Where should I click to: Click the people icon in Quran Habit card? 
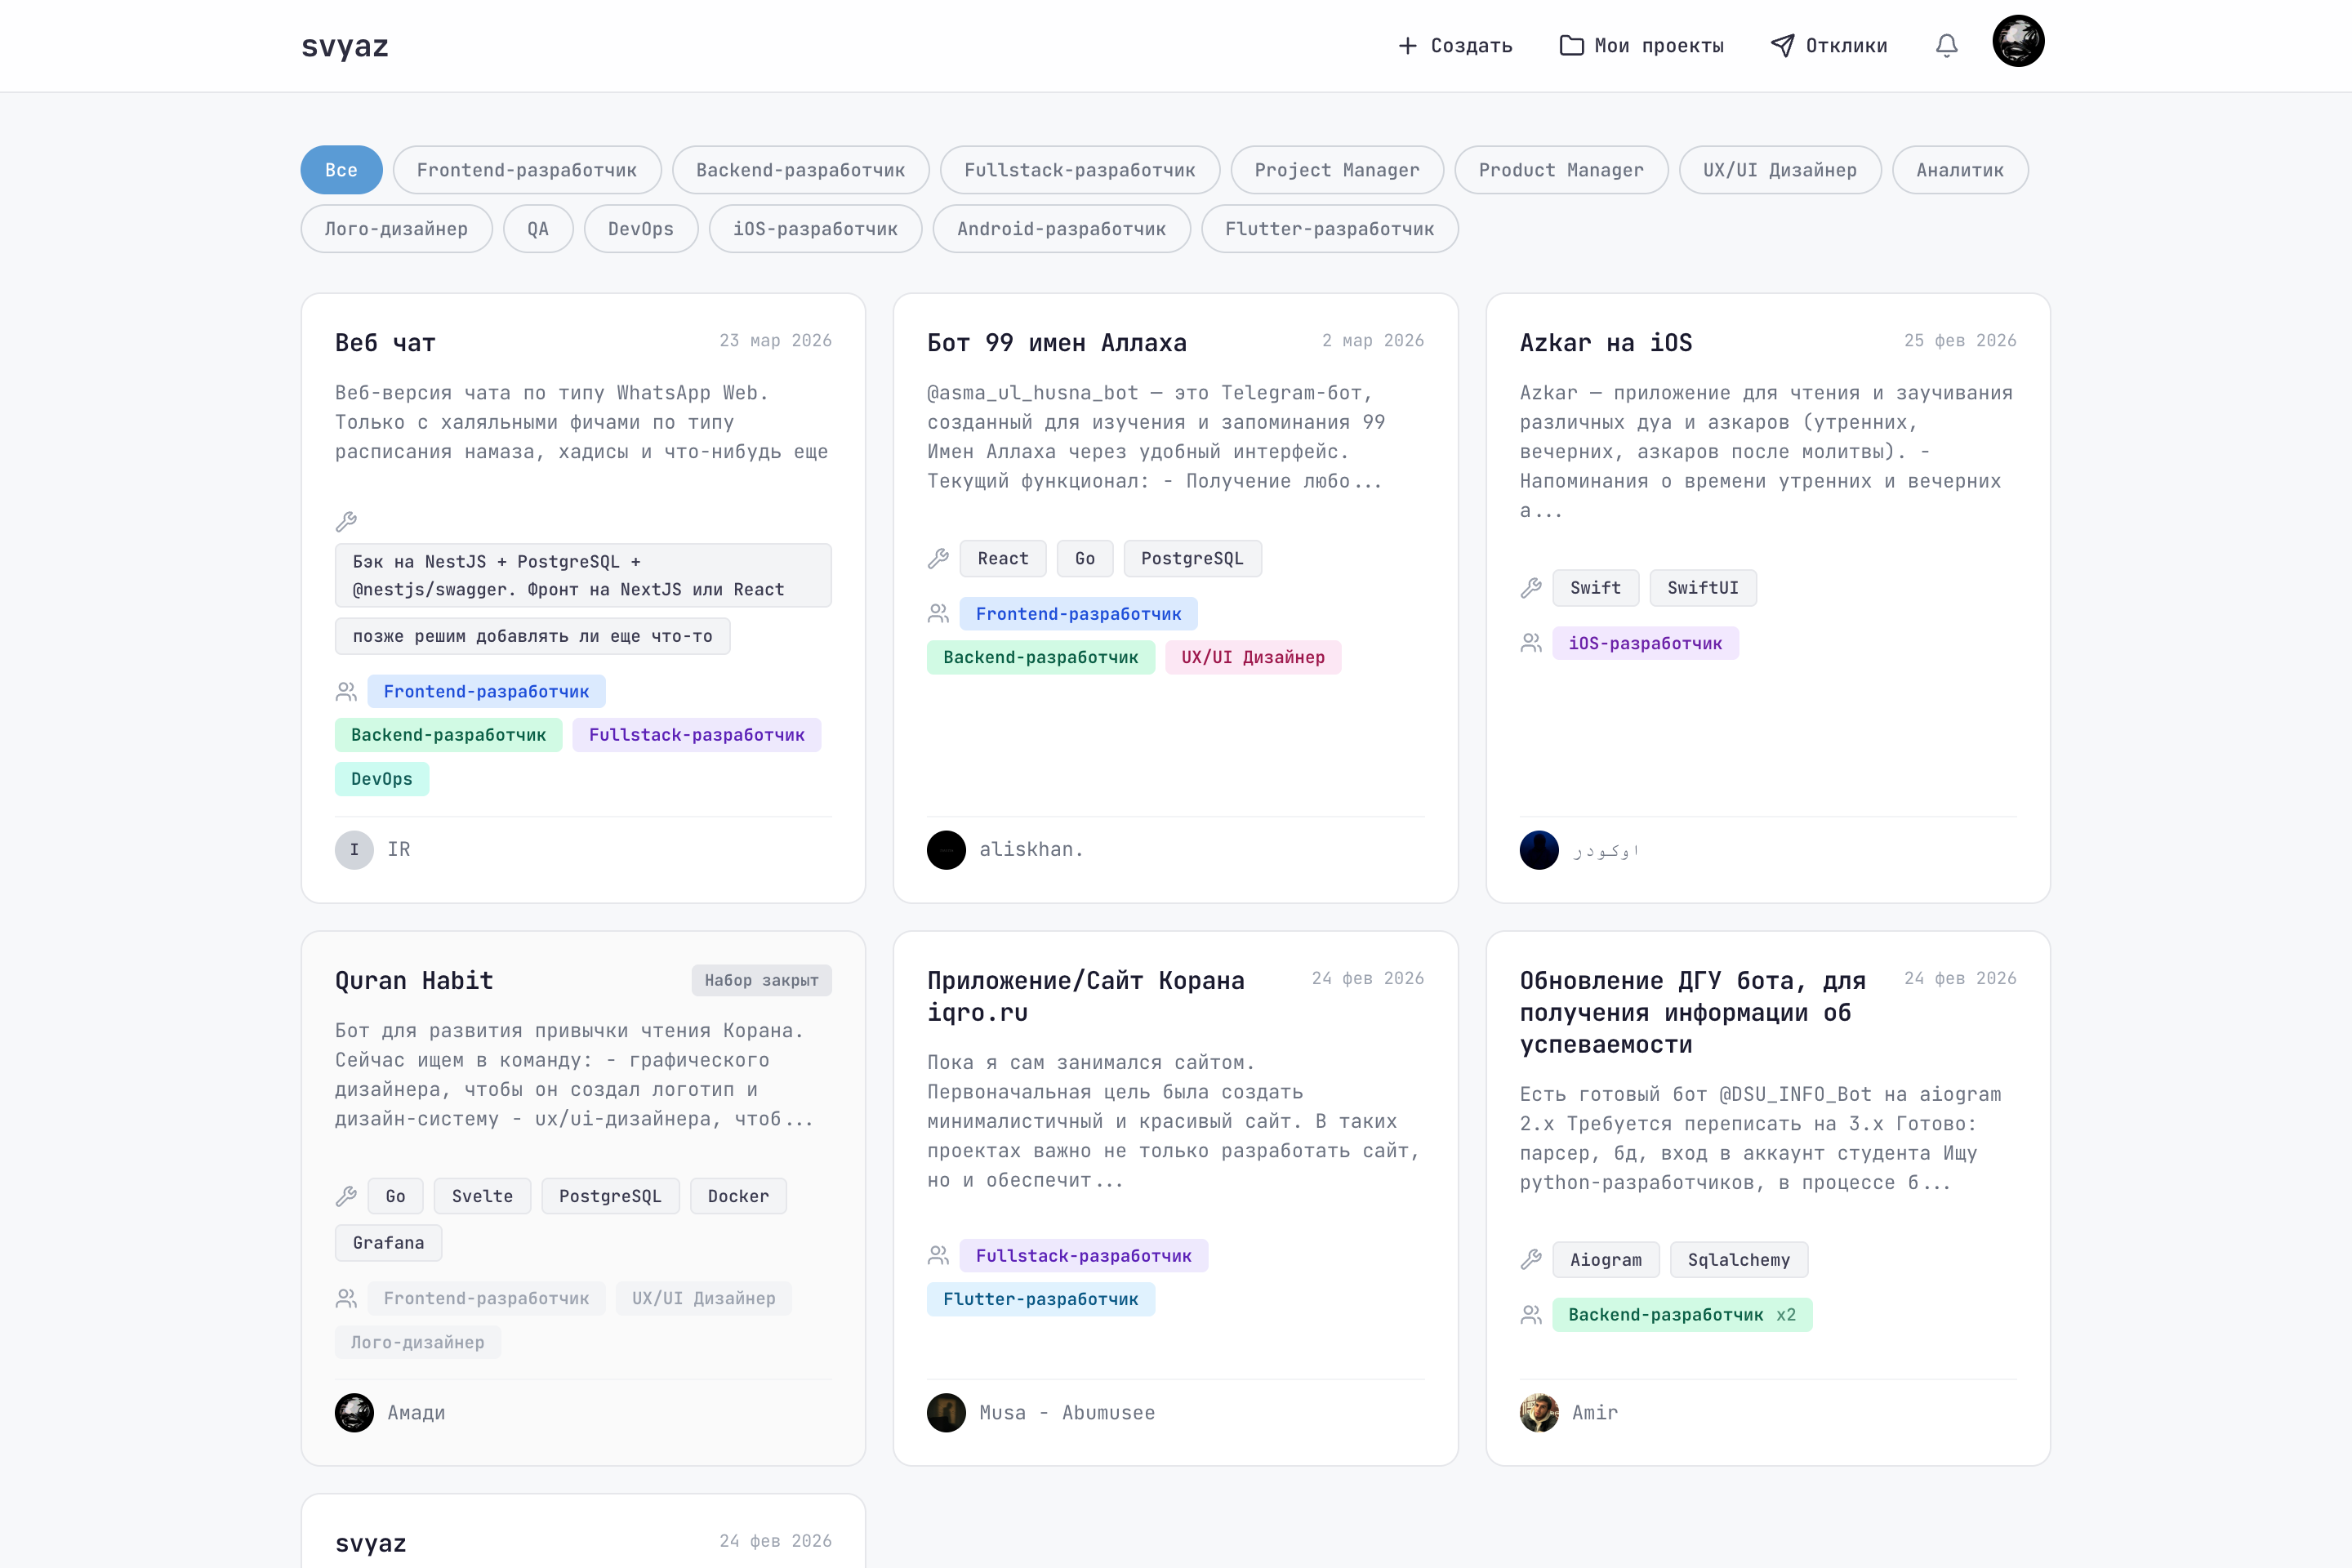pos(346,1299)
